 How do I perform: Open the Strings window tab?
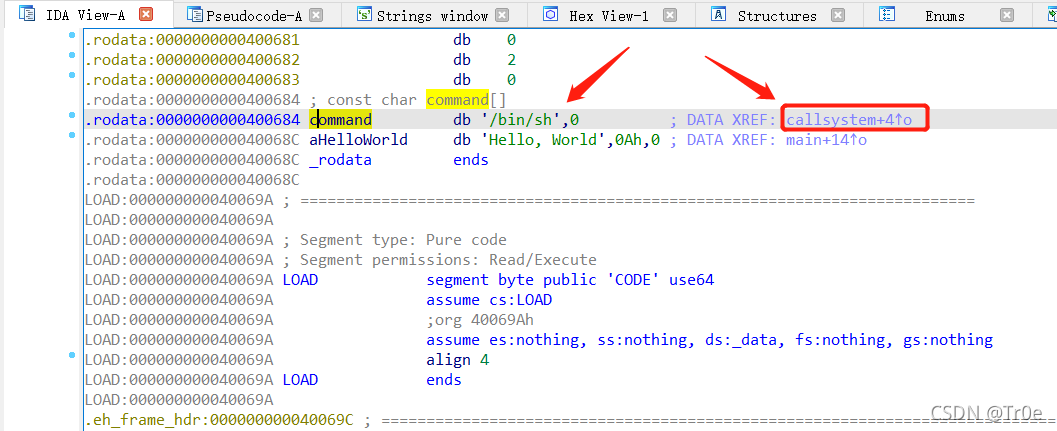[431, 16]
